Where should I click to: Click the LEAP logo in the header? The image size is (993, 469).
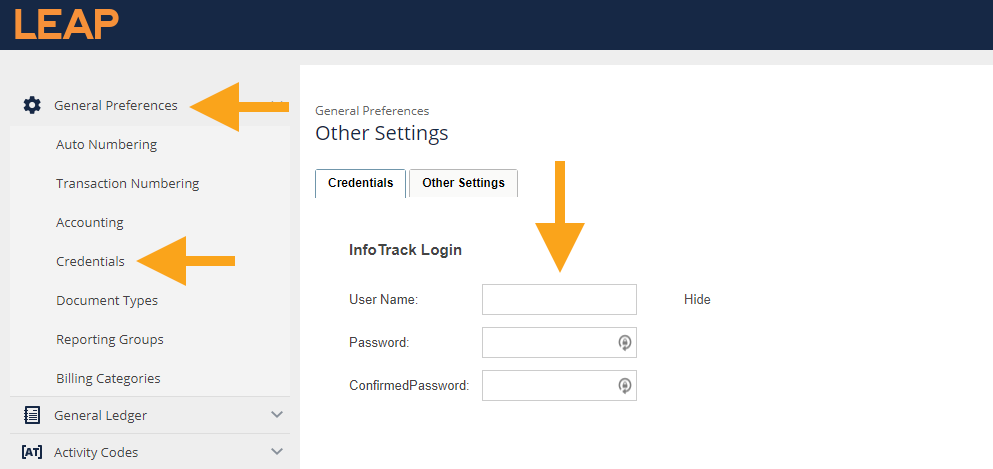click(66, 24)
